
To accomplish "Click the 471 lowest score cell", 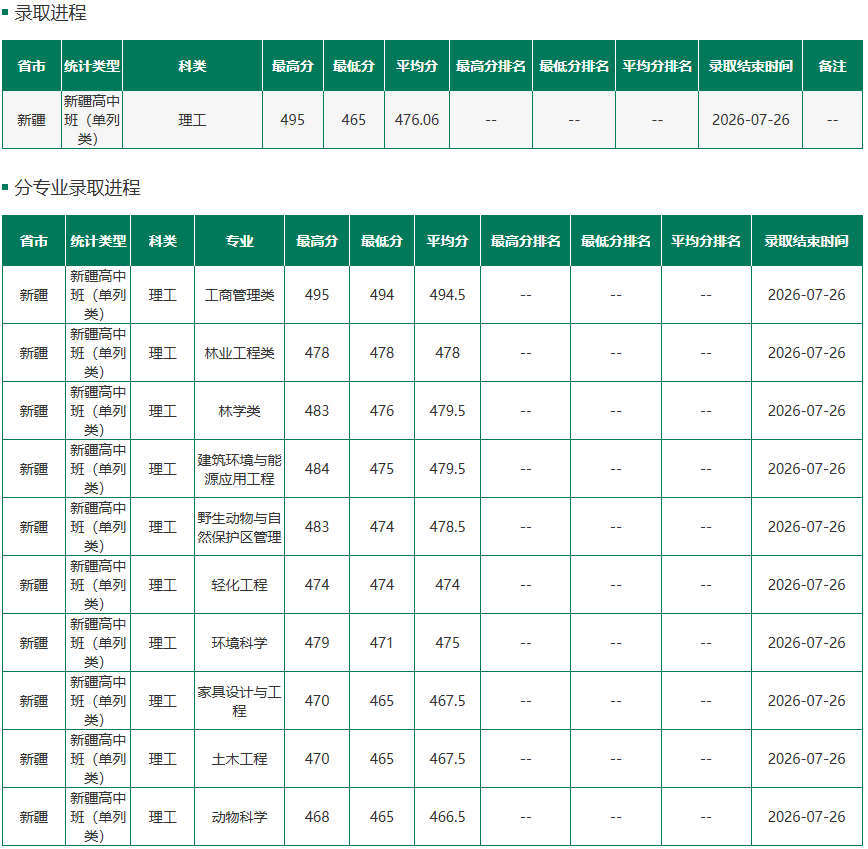I will click(382, 643).
